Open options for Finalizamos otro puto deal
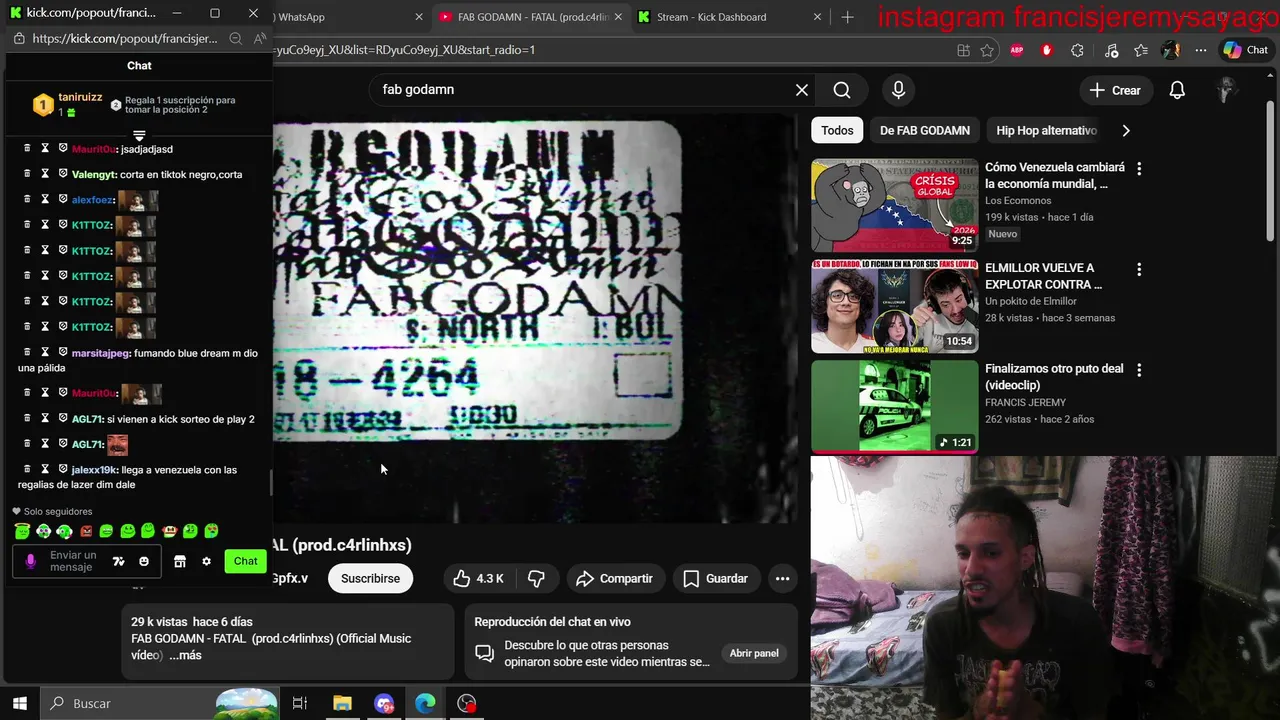The width and height of the screenshot is (1280, 720). 1139,370
